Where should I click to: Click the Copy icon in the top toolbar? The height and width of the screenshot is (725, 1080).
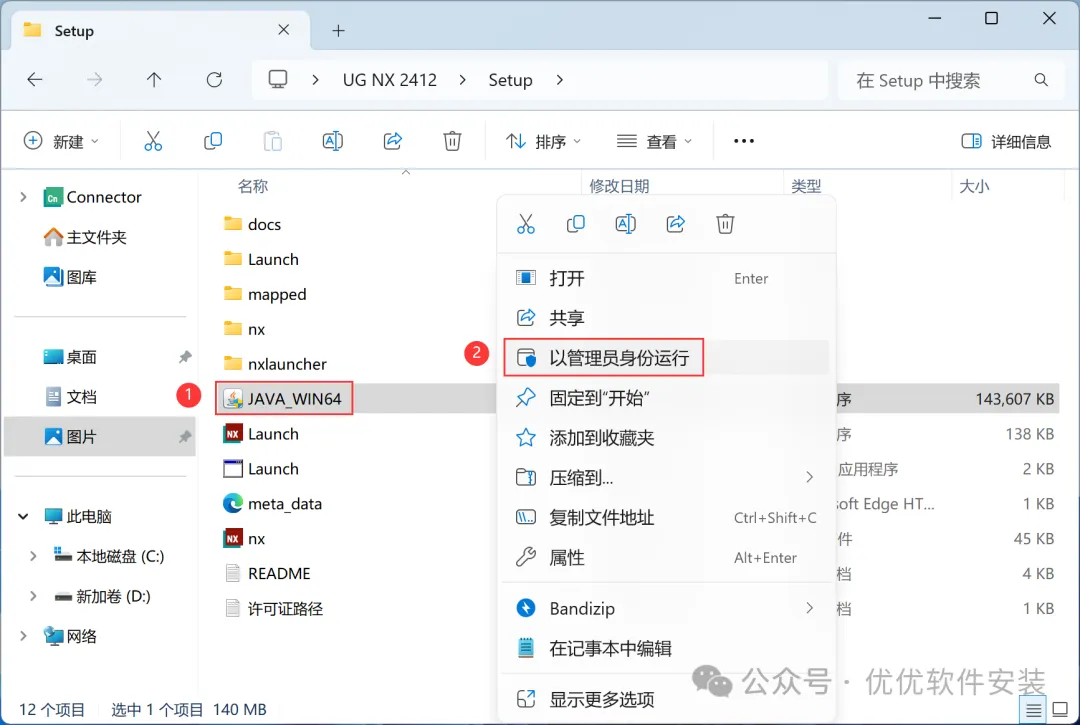point(213,141)
